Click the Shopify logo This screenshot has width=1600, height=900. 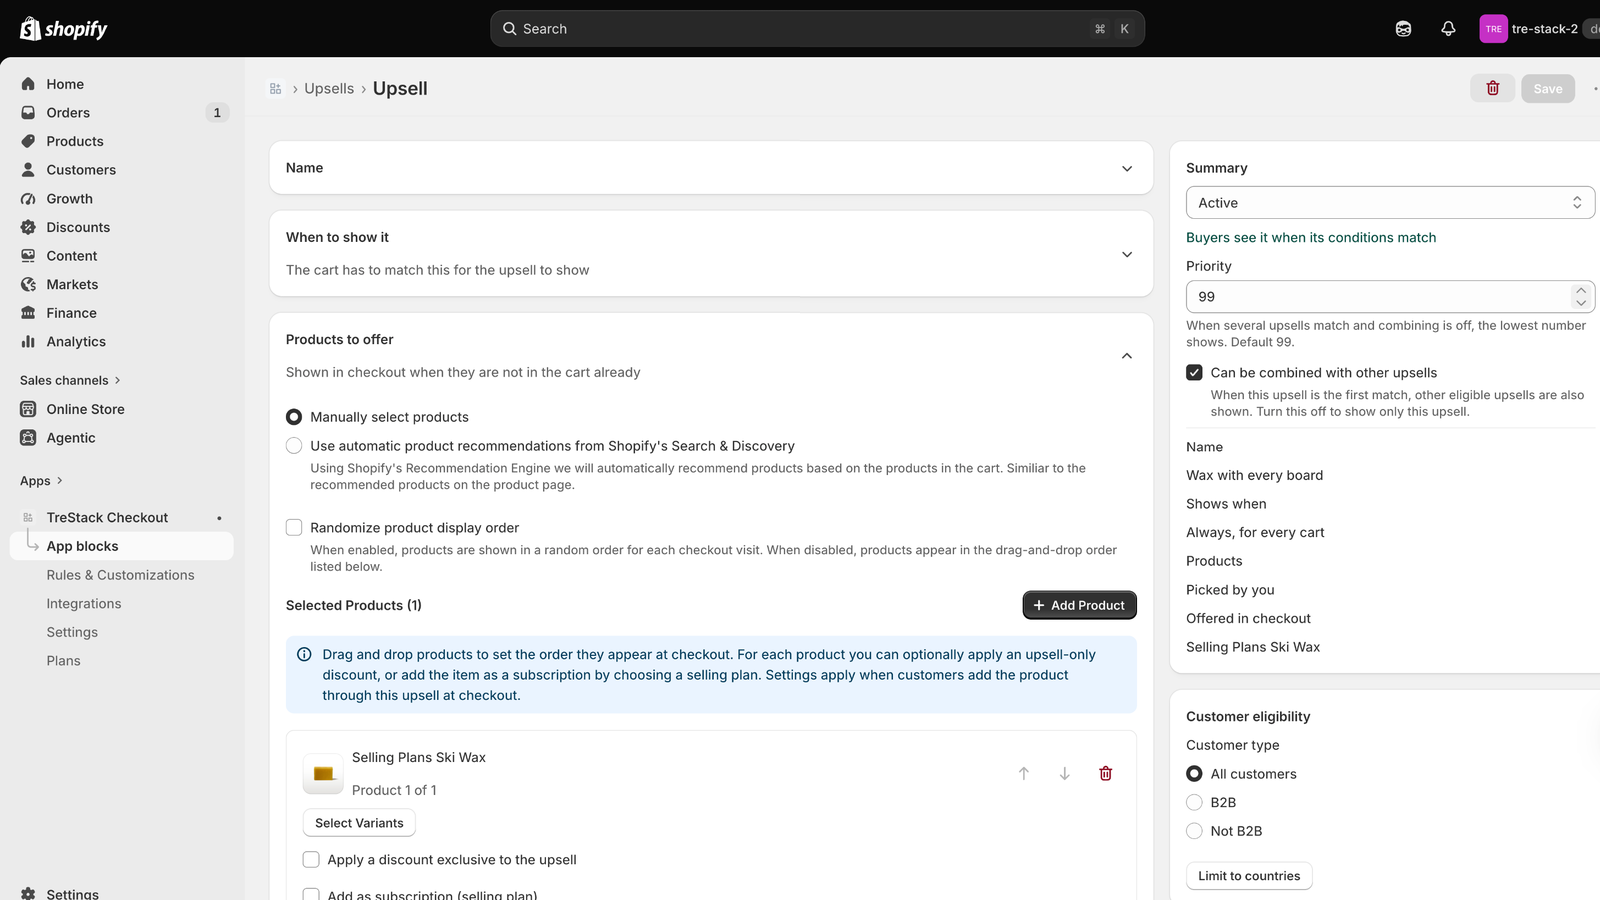[64, 29]
